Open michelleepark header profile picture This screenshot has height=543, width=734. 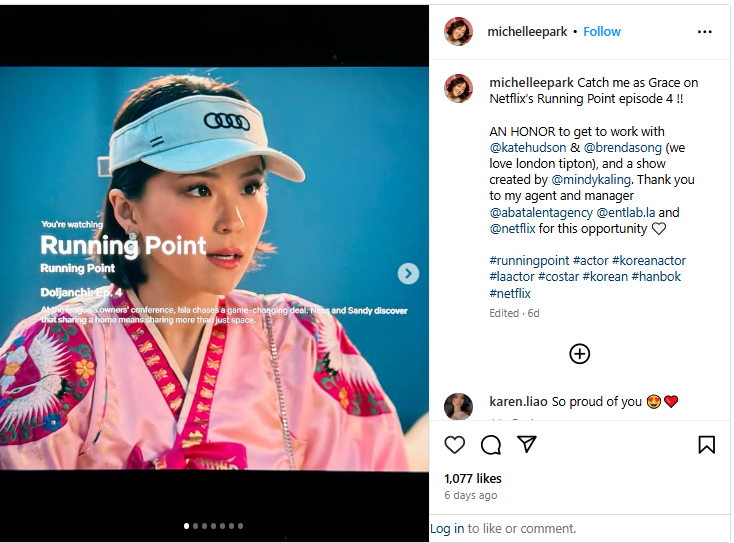click(458, 31)
